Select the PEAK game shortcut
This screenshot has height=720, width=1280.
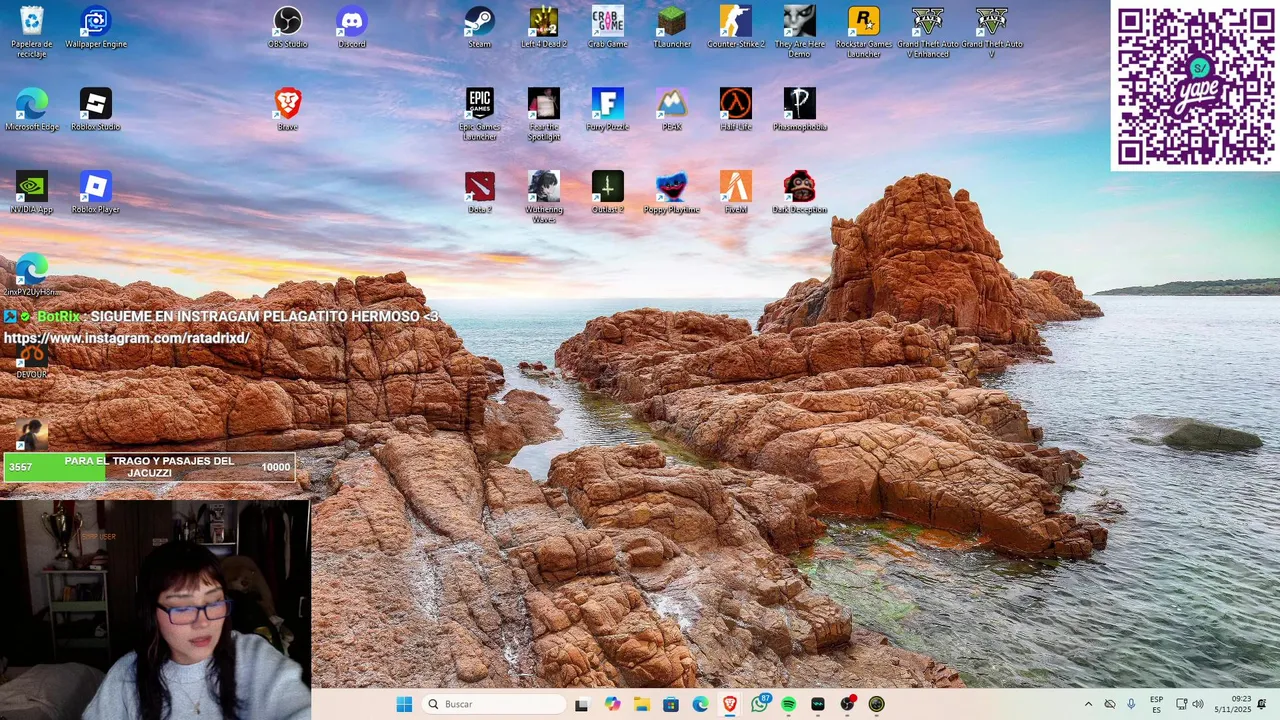(672, 110)
